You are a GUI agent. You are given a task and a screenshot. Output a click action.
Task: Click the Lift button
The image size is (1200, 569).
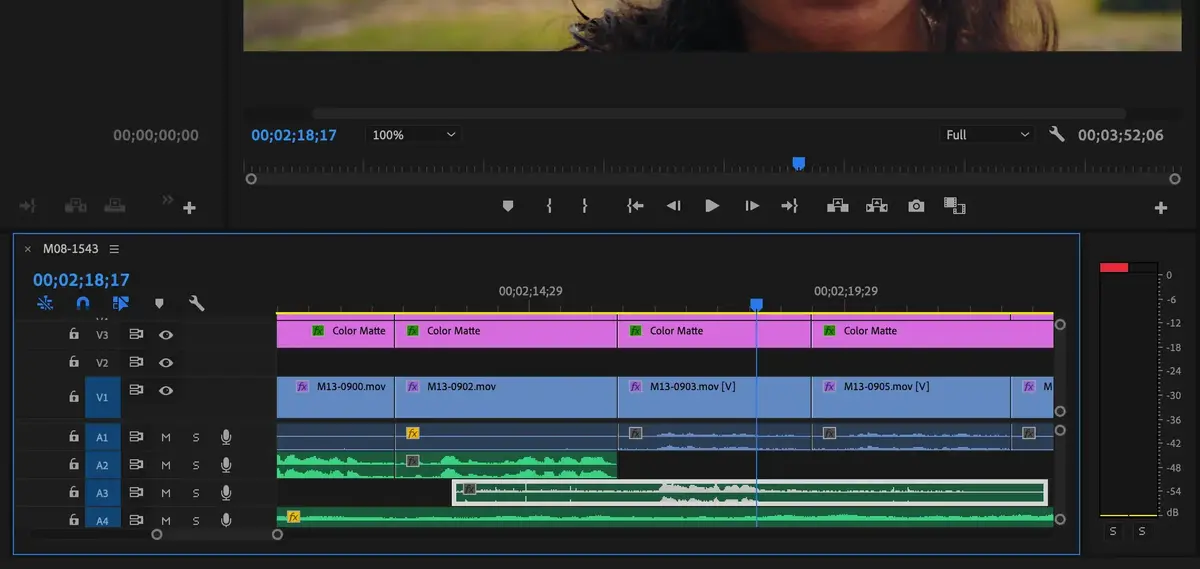click(837, 206)
